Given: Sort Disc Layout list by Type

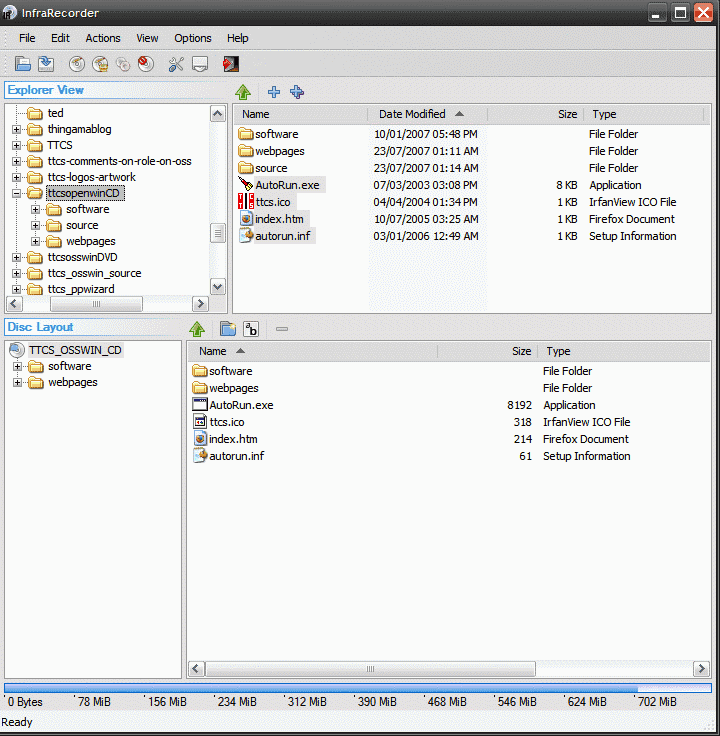Looking at the screenshot, I should tap(623, 351).
